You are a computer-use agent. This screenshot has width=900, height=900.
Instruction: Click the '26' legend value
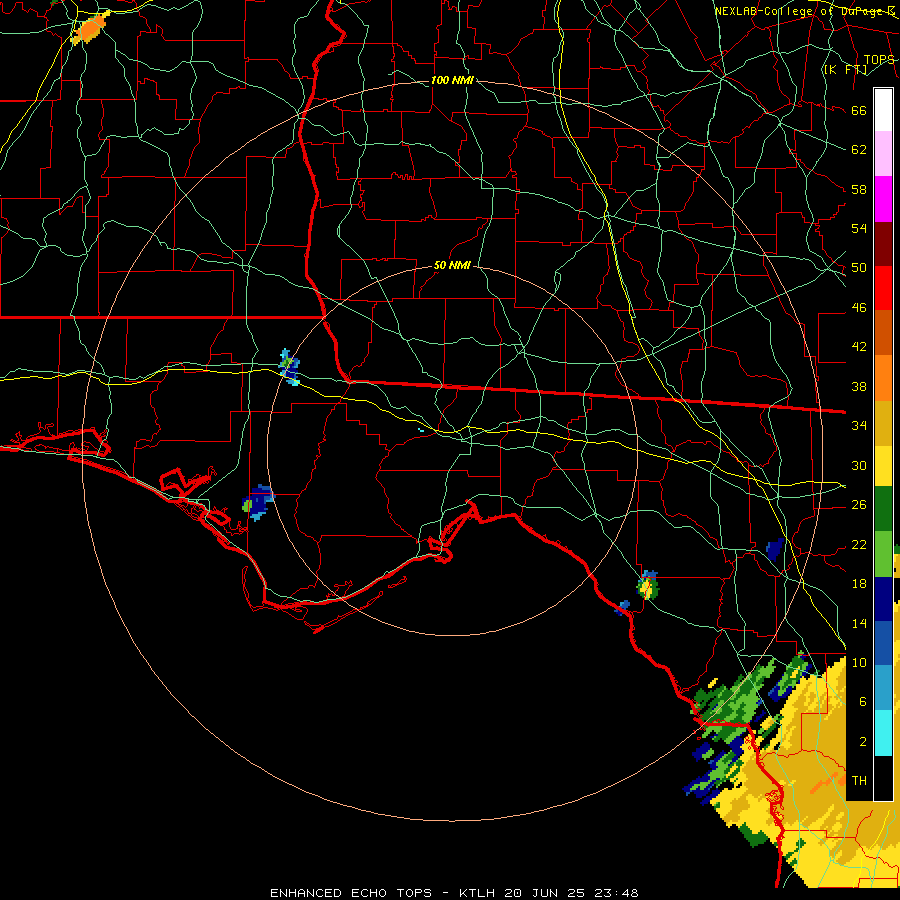859,505
